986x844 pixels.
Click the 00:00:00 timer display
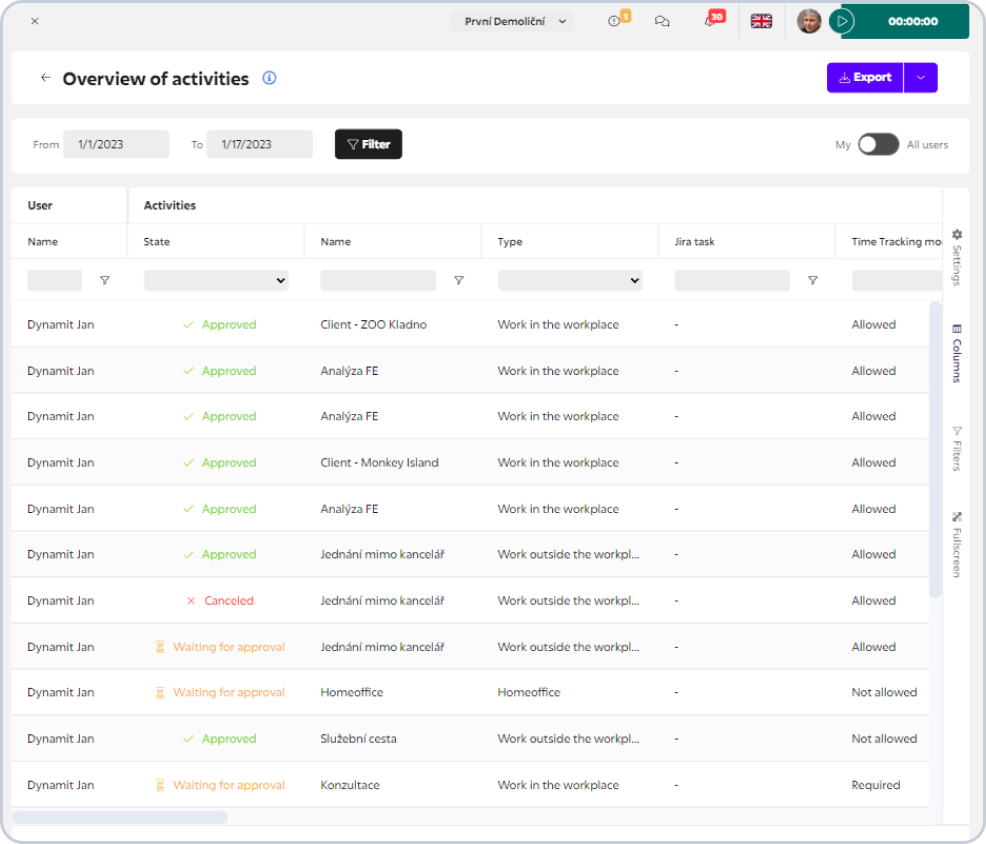[x=913, y=21]
